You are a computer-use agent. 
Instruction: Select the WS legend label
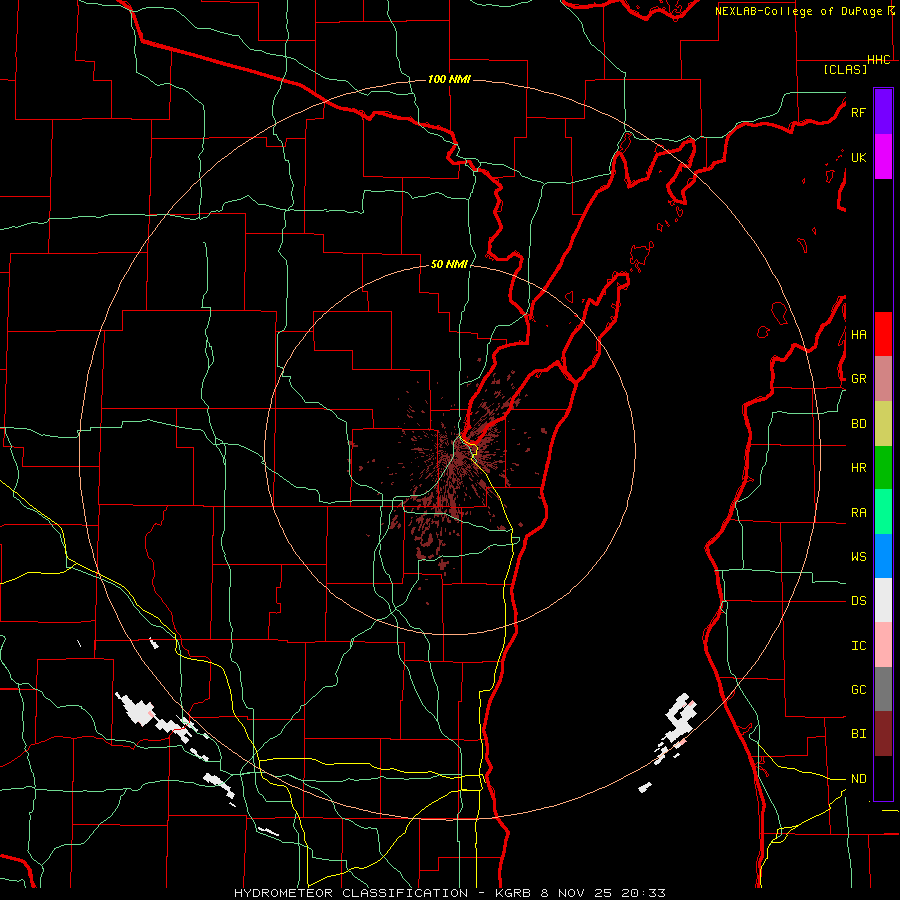coord(858,556)
